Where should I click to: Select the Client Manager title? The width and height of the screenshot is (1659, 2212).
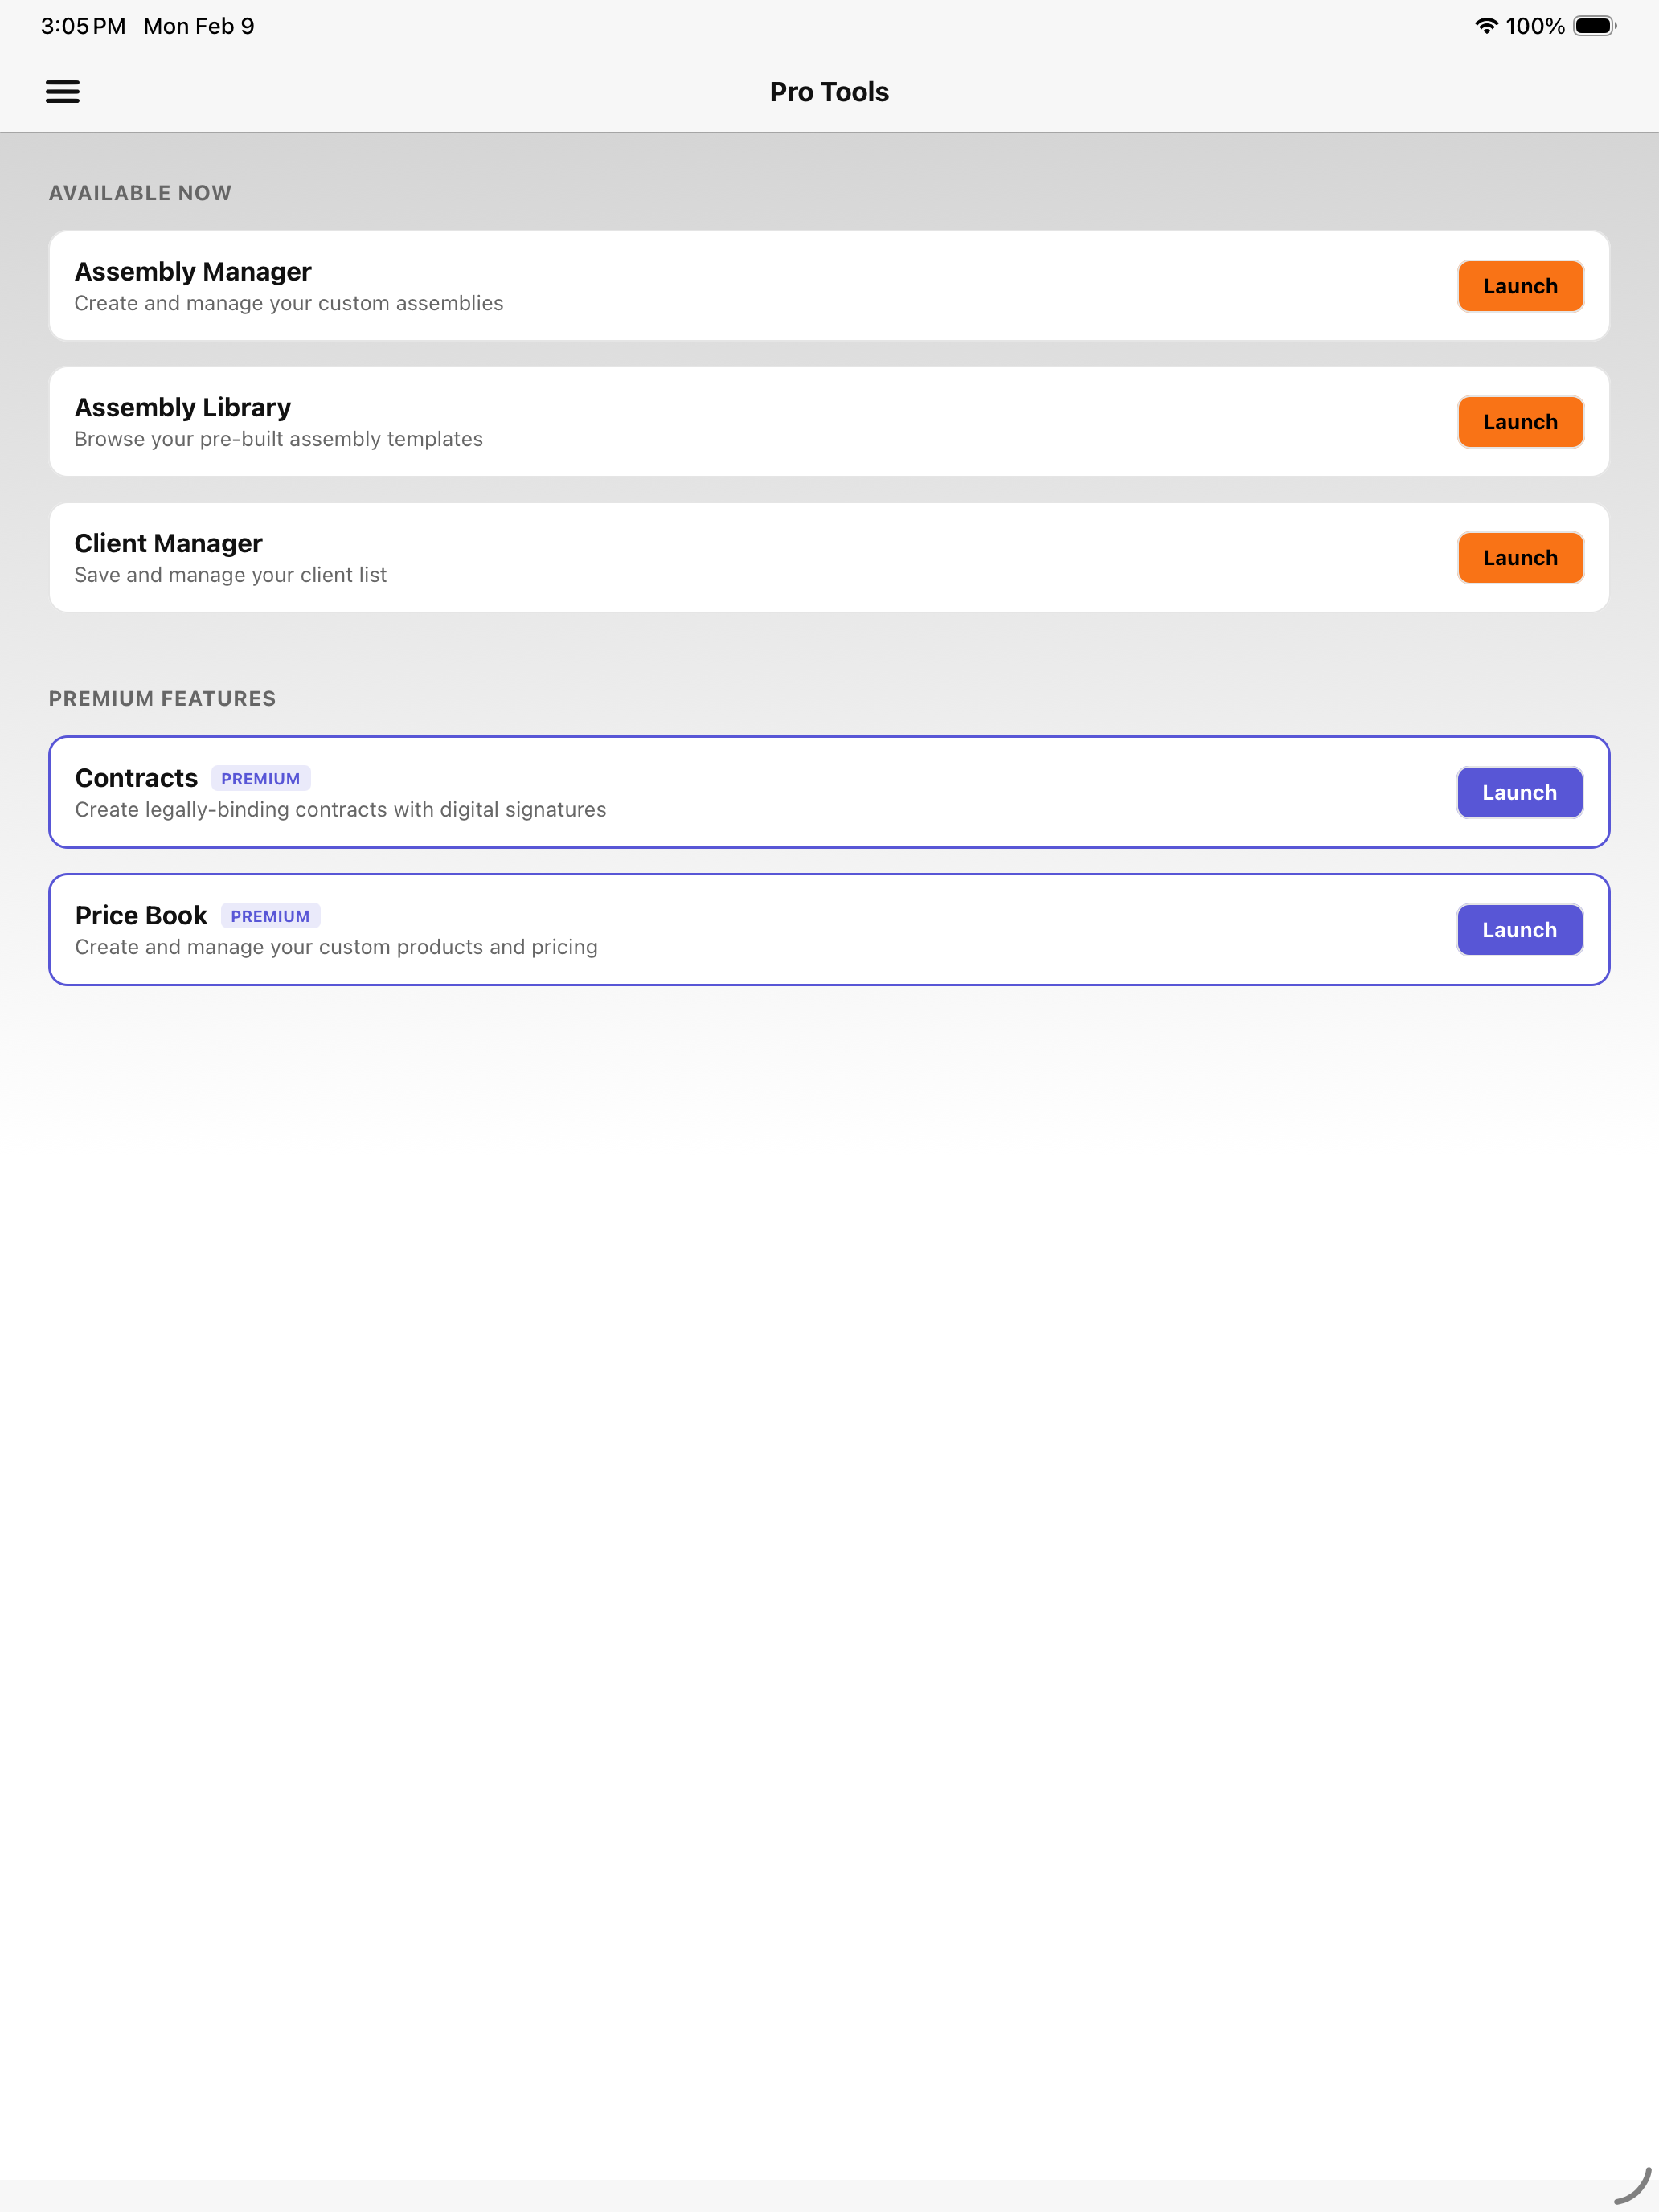(x=168, y=543)
